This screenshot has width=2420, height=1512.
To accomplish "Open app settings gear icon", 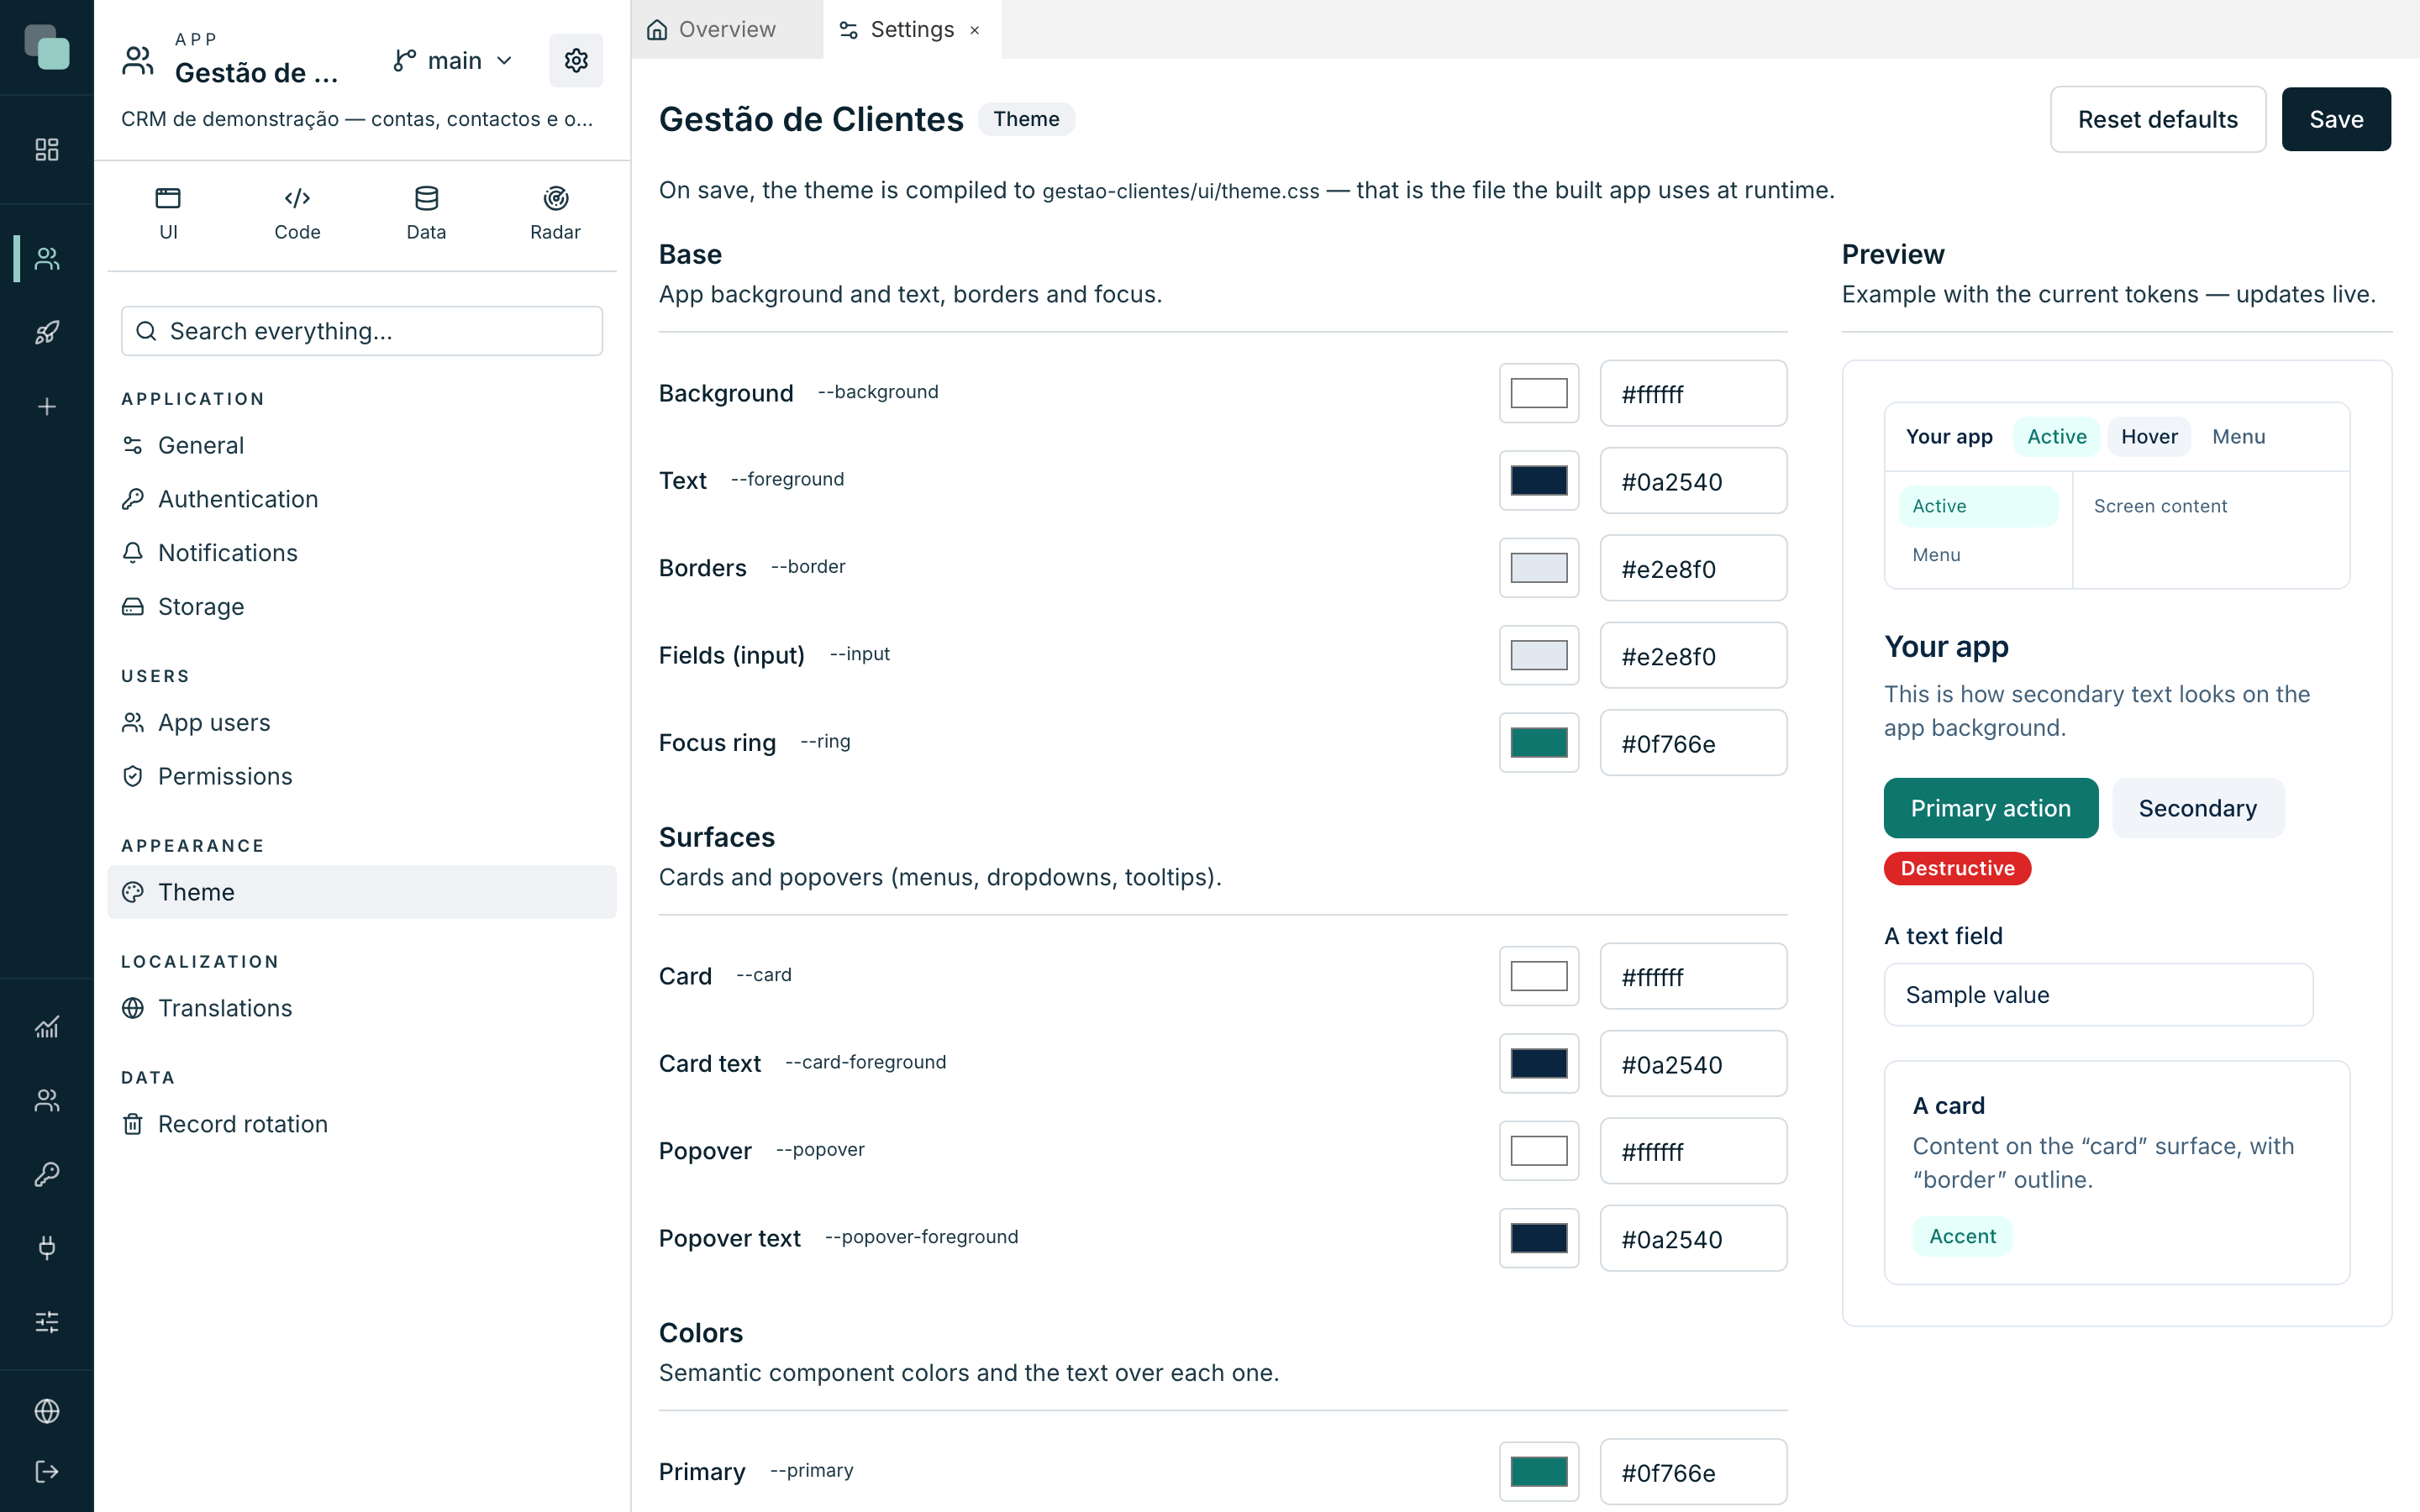I will pos(576,60).
